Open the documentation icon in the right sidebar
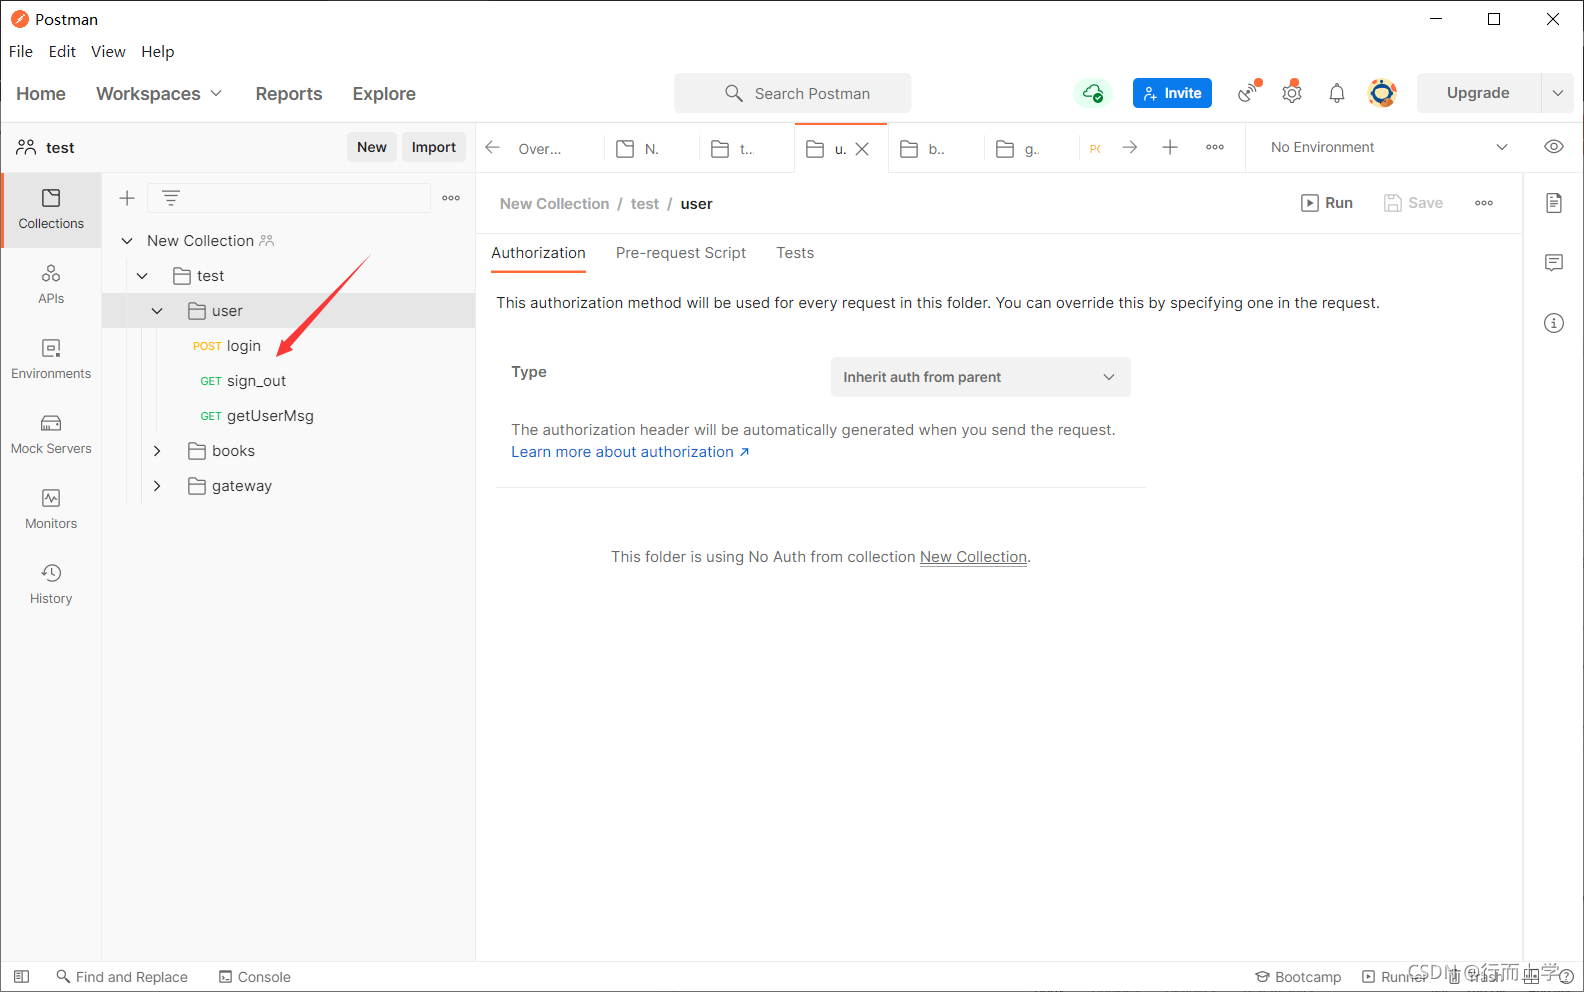The image size is (1584, 992). coord(1554,203)
